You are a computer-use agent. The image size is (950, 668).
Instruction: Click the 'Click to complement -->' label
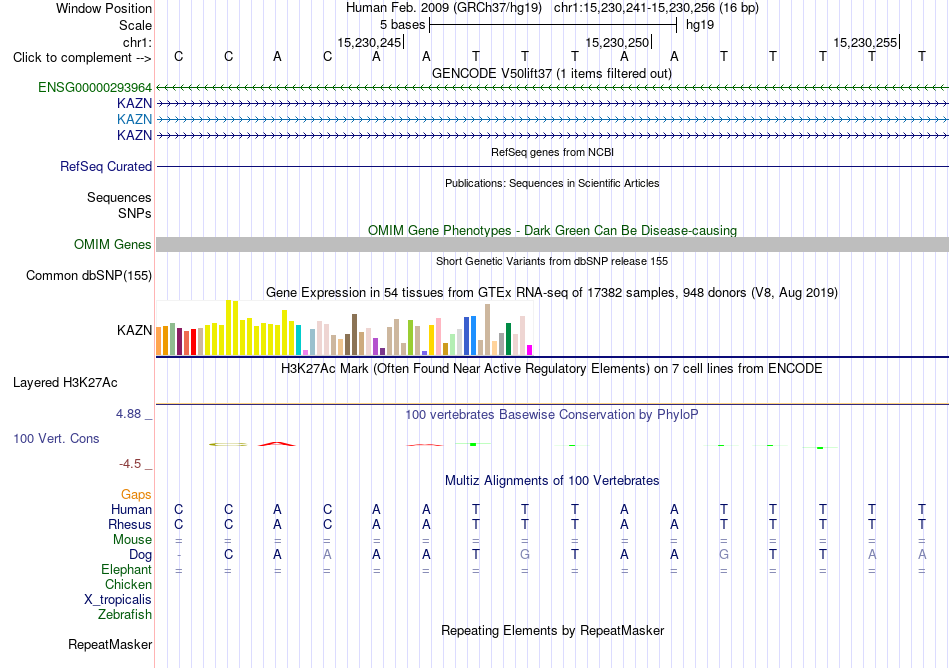point(82,58)
